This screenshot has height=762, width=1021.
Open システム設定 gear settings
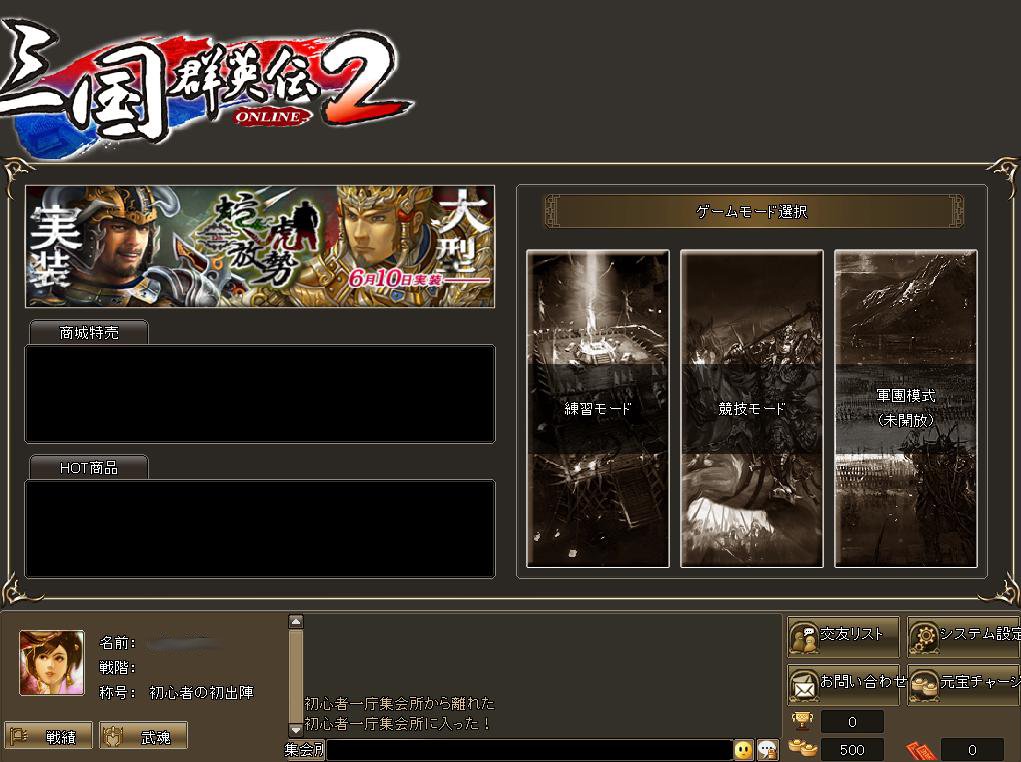coord(964,636)
